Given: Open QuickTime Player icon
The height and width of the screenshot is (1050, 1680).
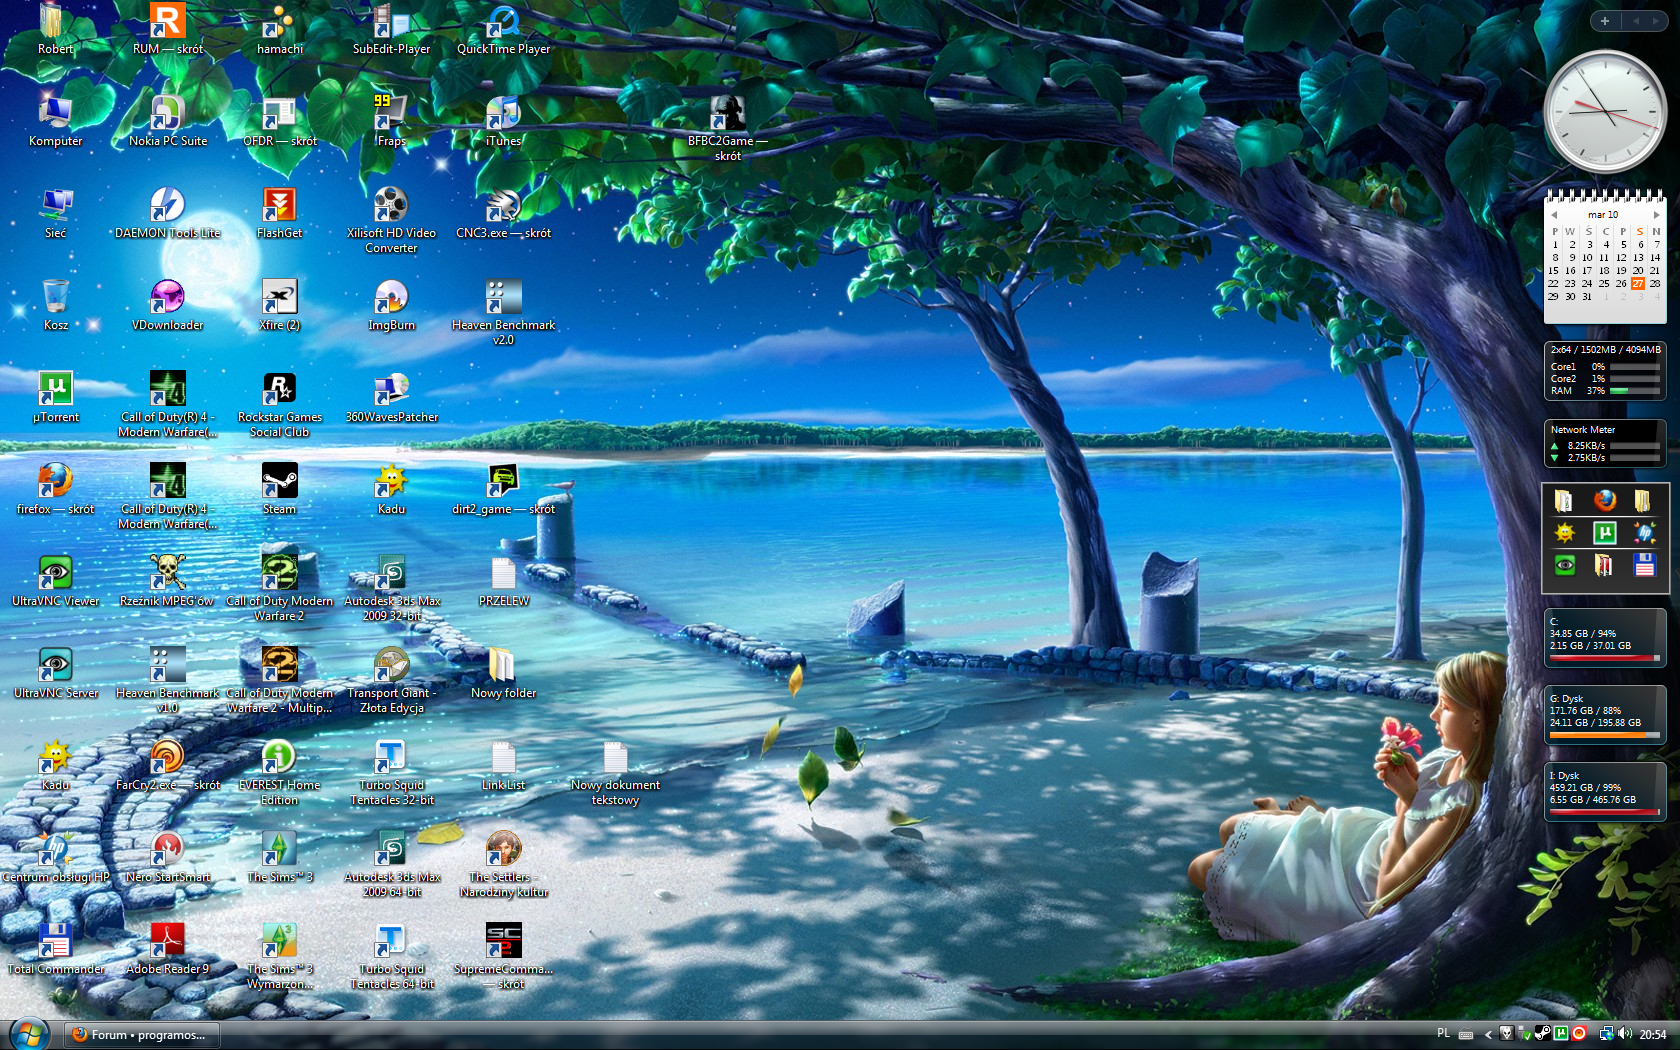Looking at the screenshot, I should [503, 21].
